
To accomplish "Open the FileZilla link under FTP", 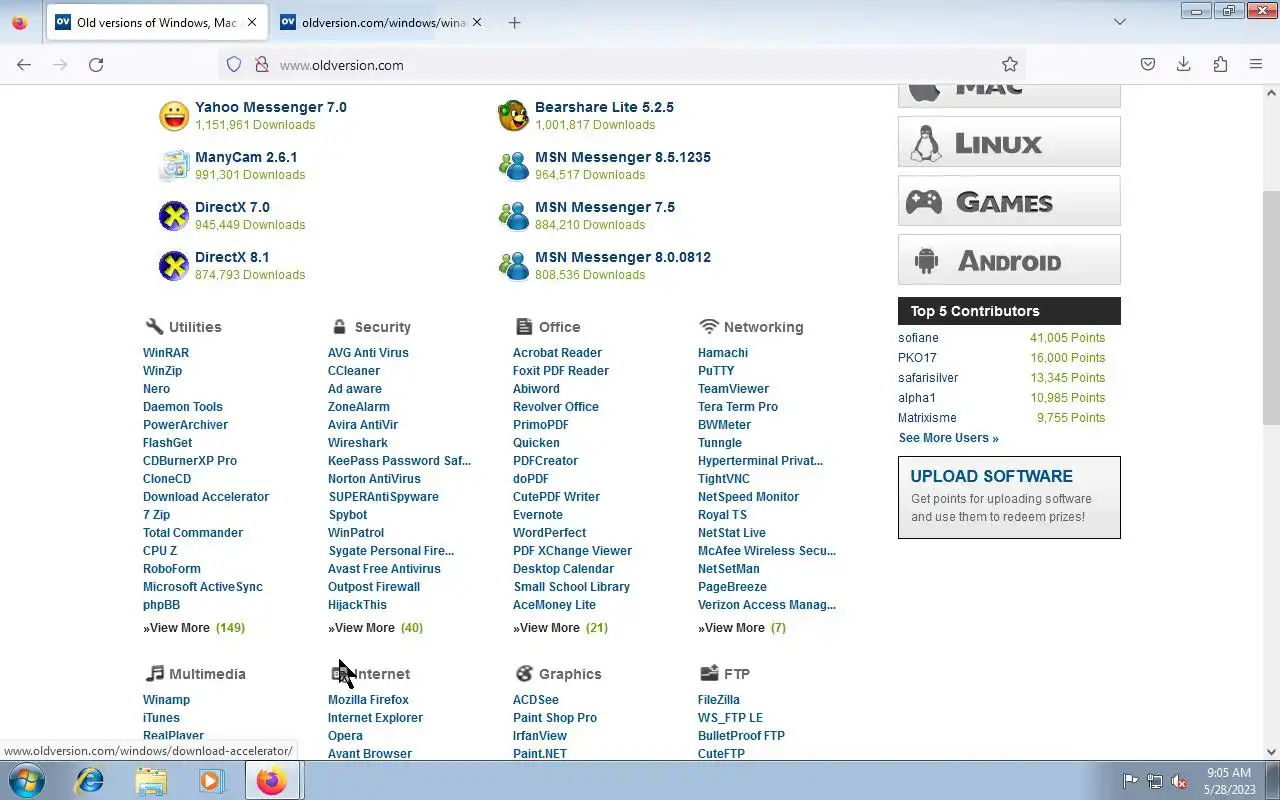I will click(x=719, y=700).
